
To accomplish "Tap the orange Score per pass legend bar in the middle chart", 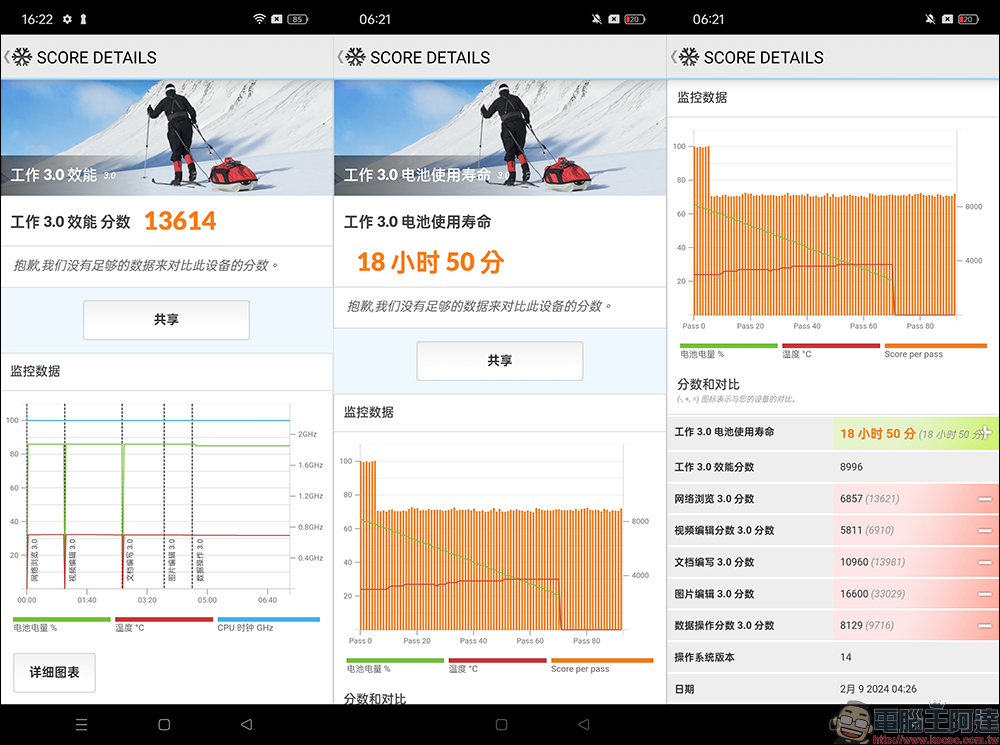I will 602,660.
